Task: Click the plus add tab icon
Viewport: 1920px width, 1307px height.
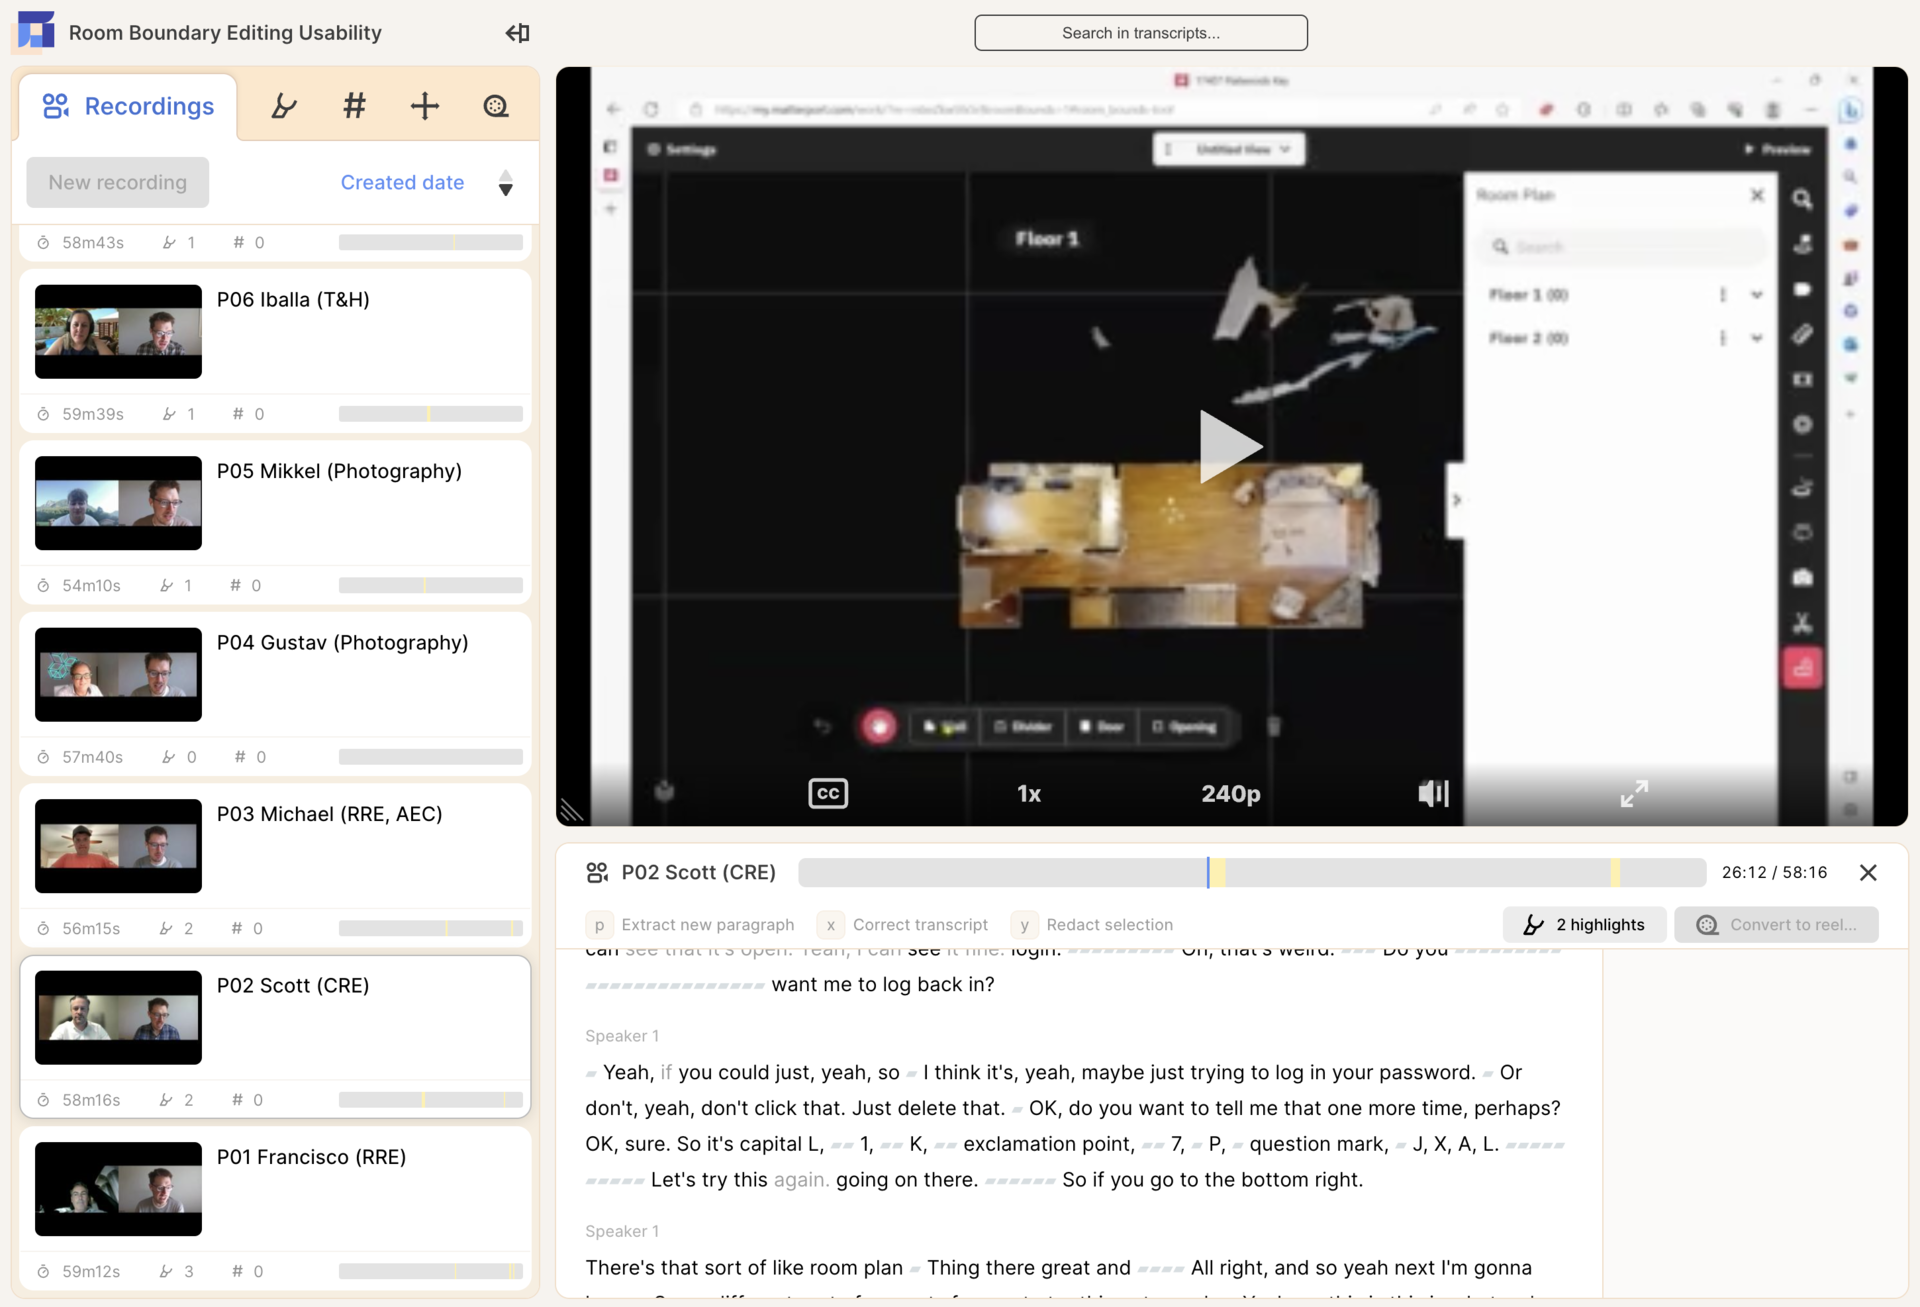Action: [x=424, y=106]
